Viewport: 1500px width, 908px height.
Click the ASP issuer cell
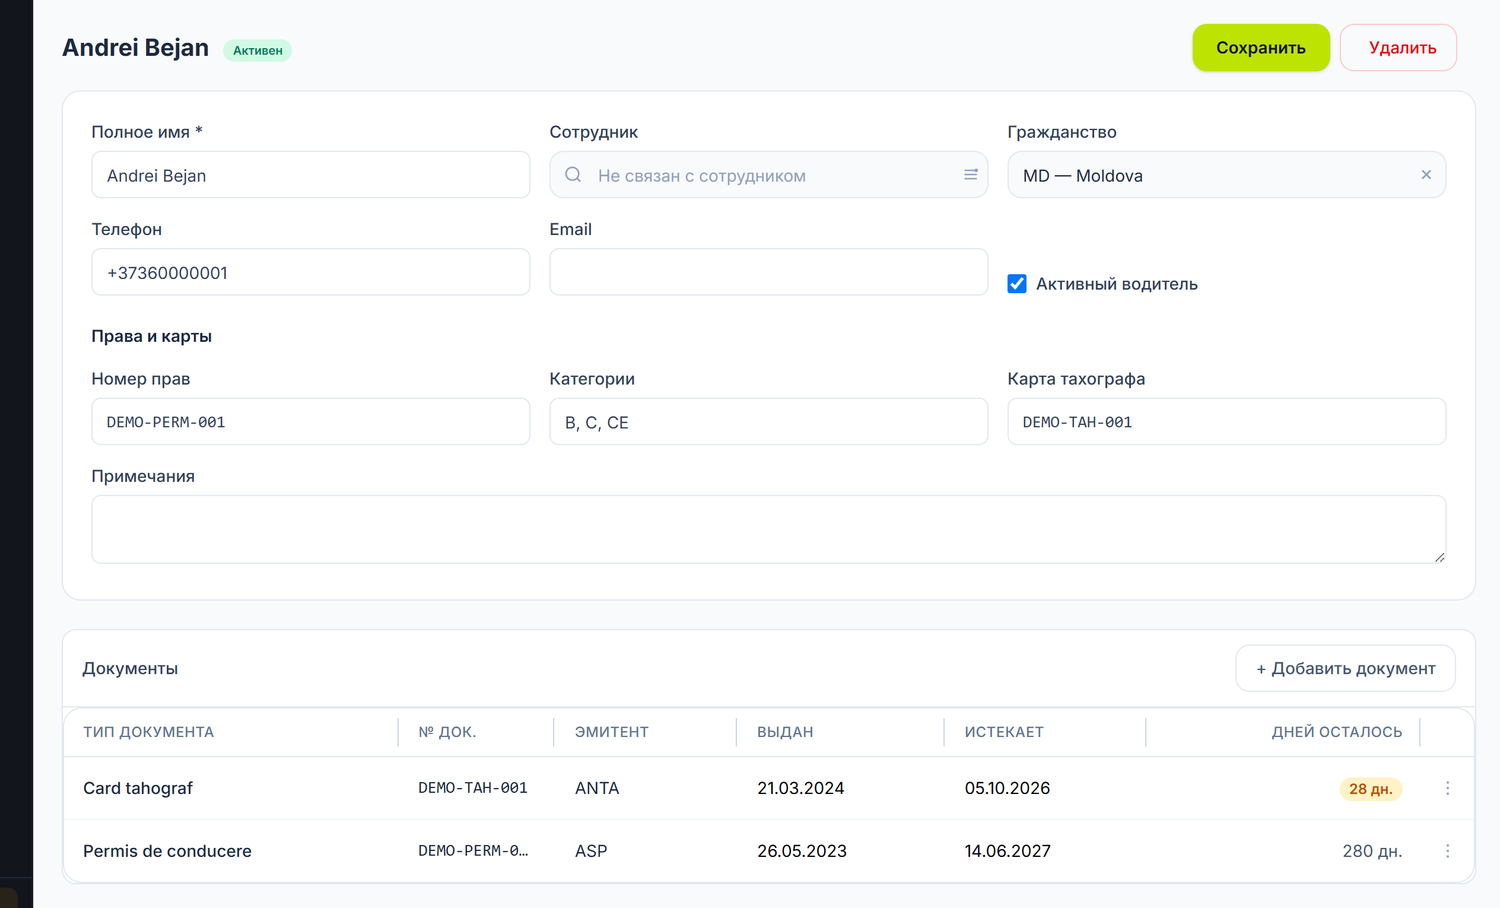591,851
